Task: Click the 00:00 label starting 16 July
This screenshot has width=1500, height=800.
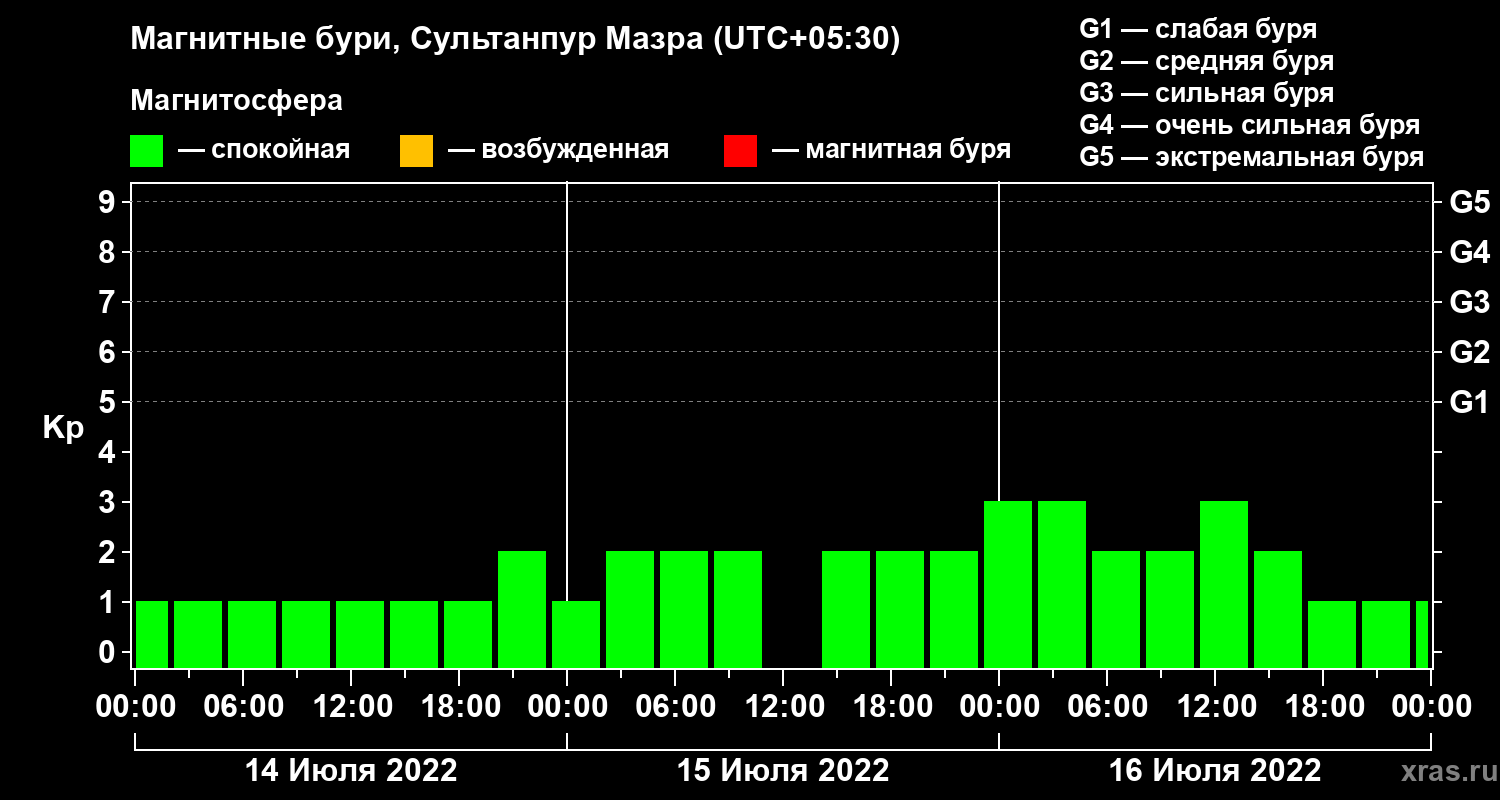Action: 999,706
